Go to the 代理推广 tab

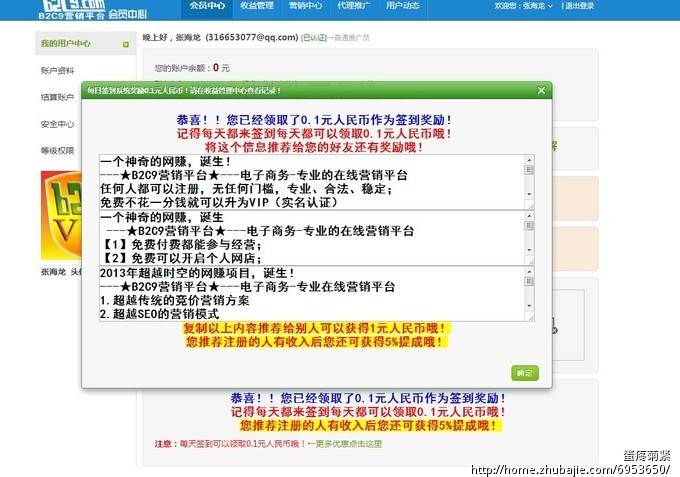[354, 6]
